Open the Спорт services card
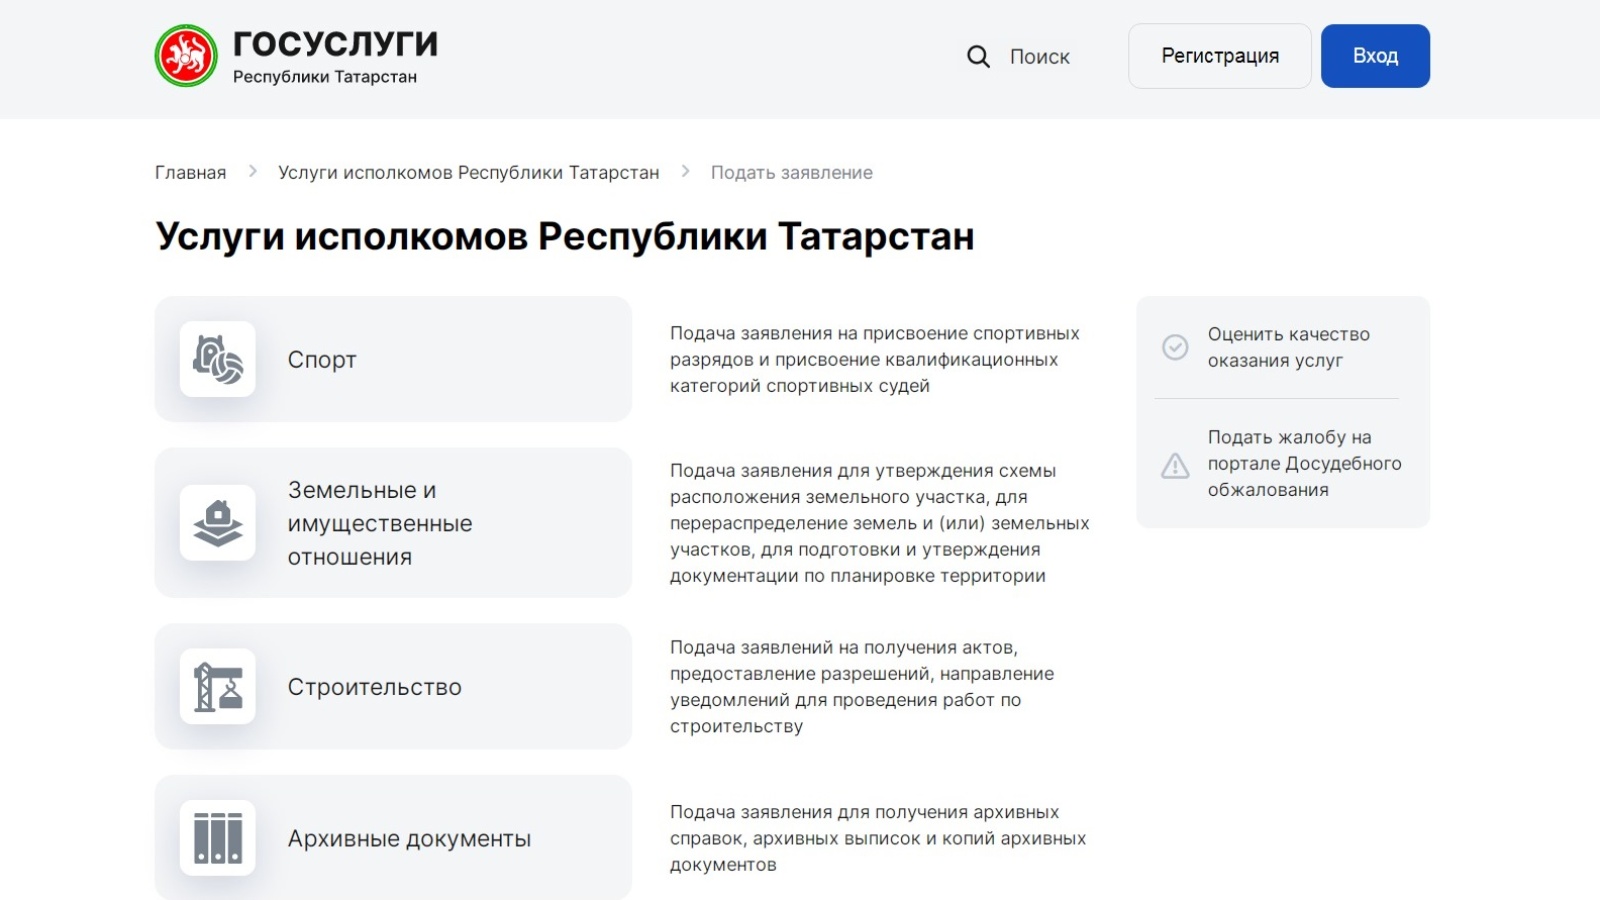 tap(393, 359)
